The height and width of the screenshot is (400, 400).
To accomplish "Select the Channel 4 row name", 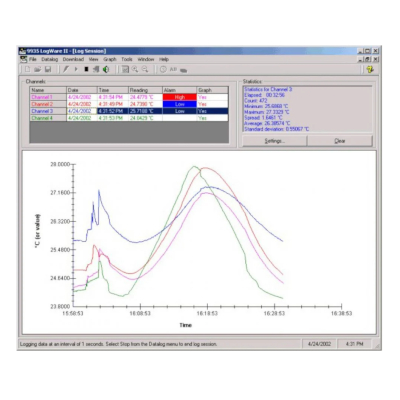I will (42, 118).
